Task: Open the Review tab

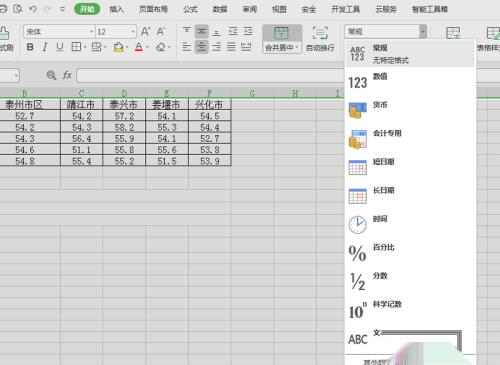Action: (x=250, y=9)
